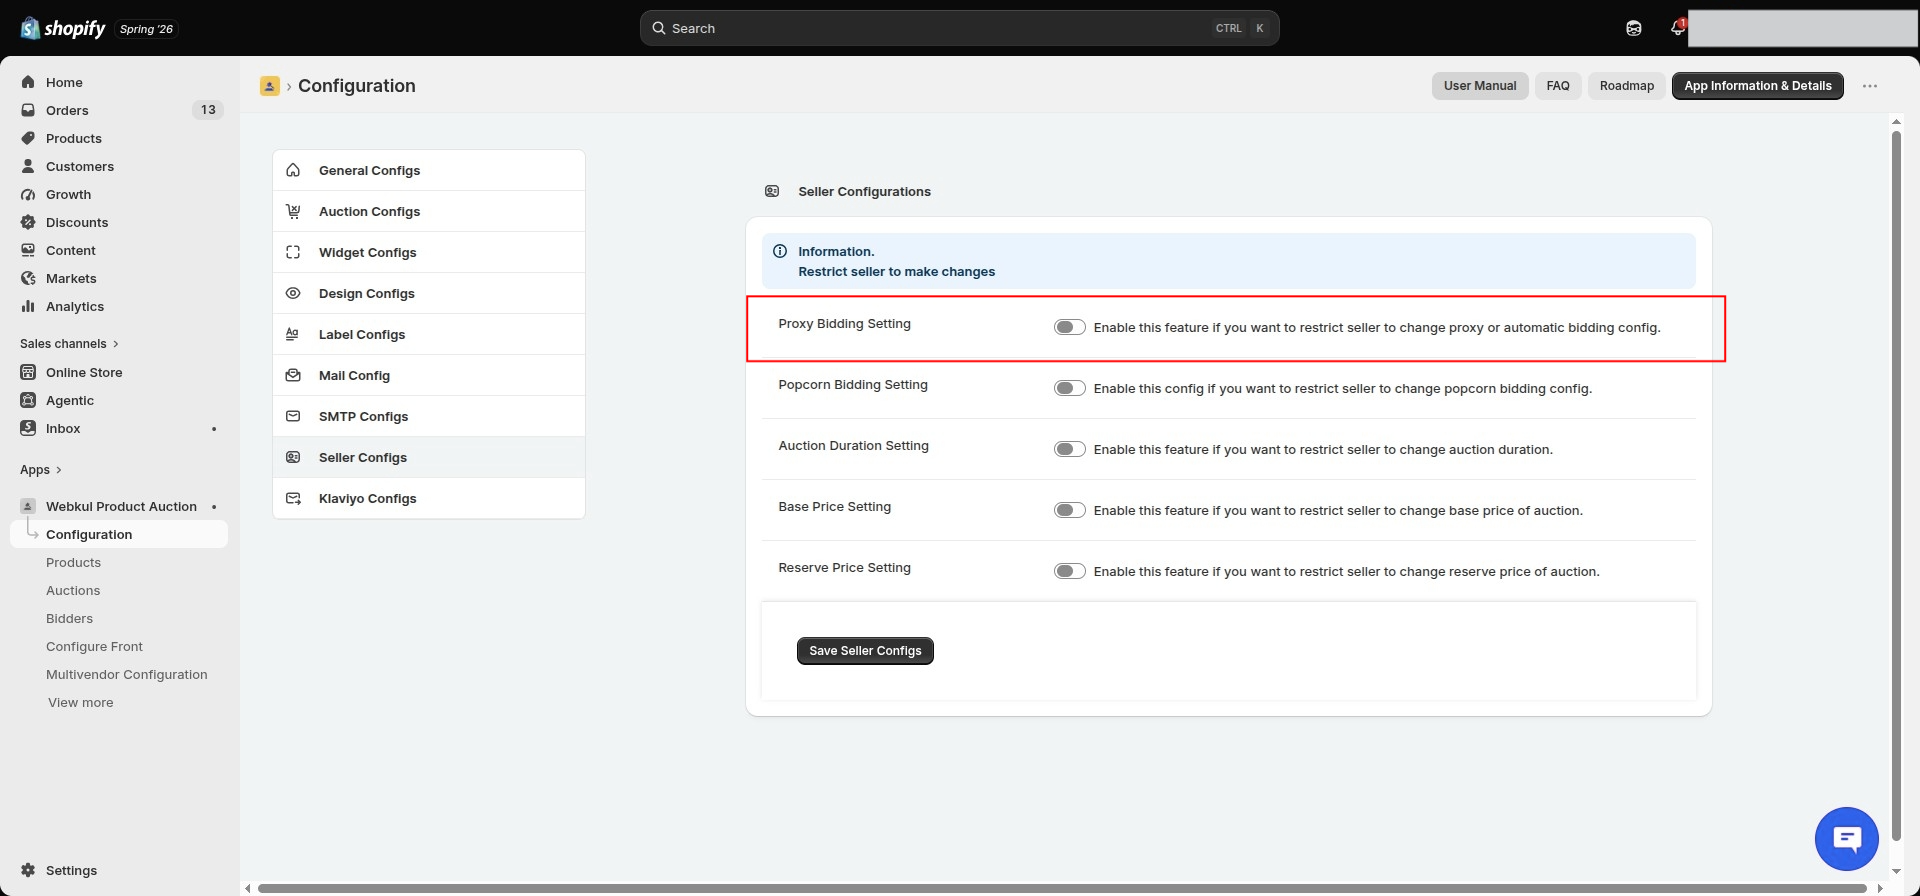Image resolution: width=1920 pixels, height=896 pixels.
Task: Click the Online Store icon
Action: (x=28, y=372)
